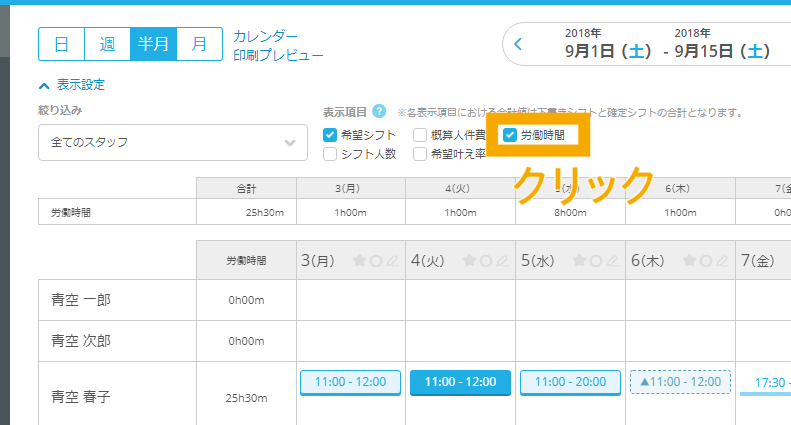
Task: Click the circle icon for 6(木)
Action: coord(706,261)
